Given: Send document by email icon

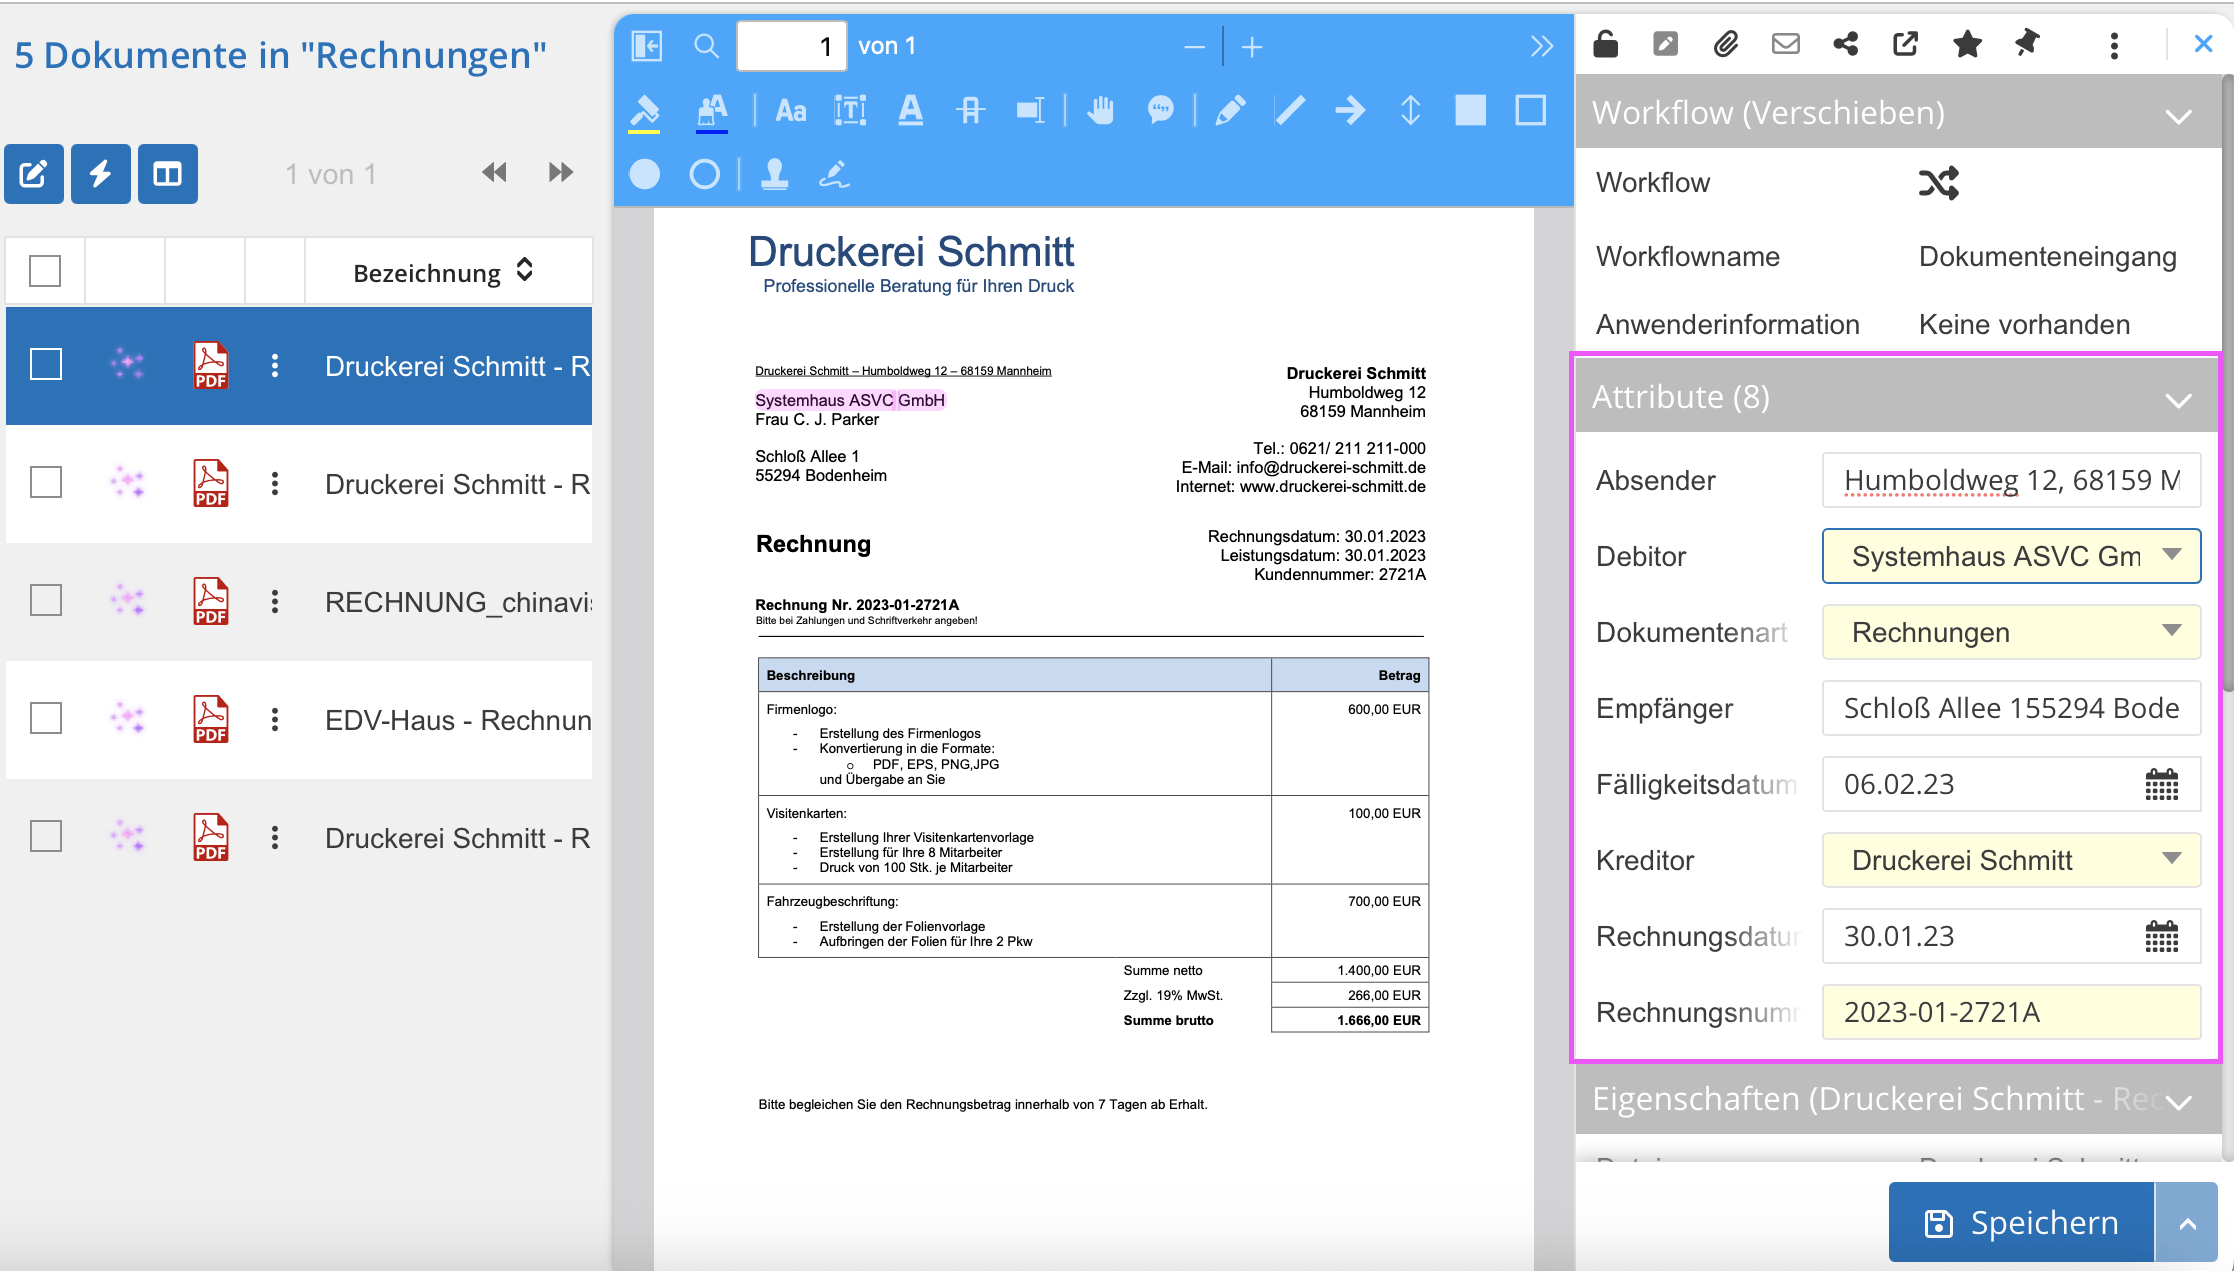Looking at the screenshot, I should point(1786,44).
